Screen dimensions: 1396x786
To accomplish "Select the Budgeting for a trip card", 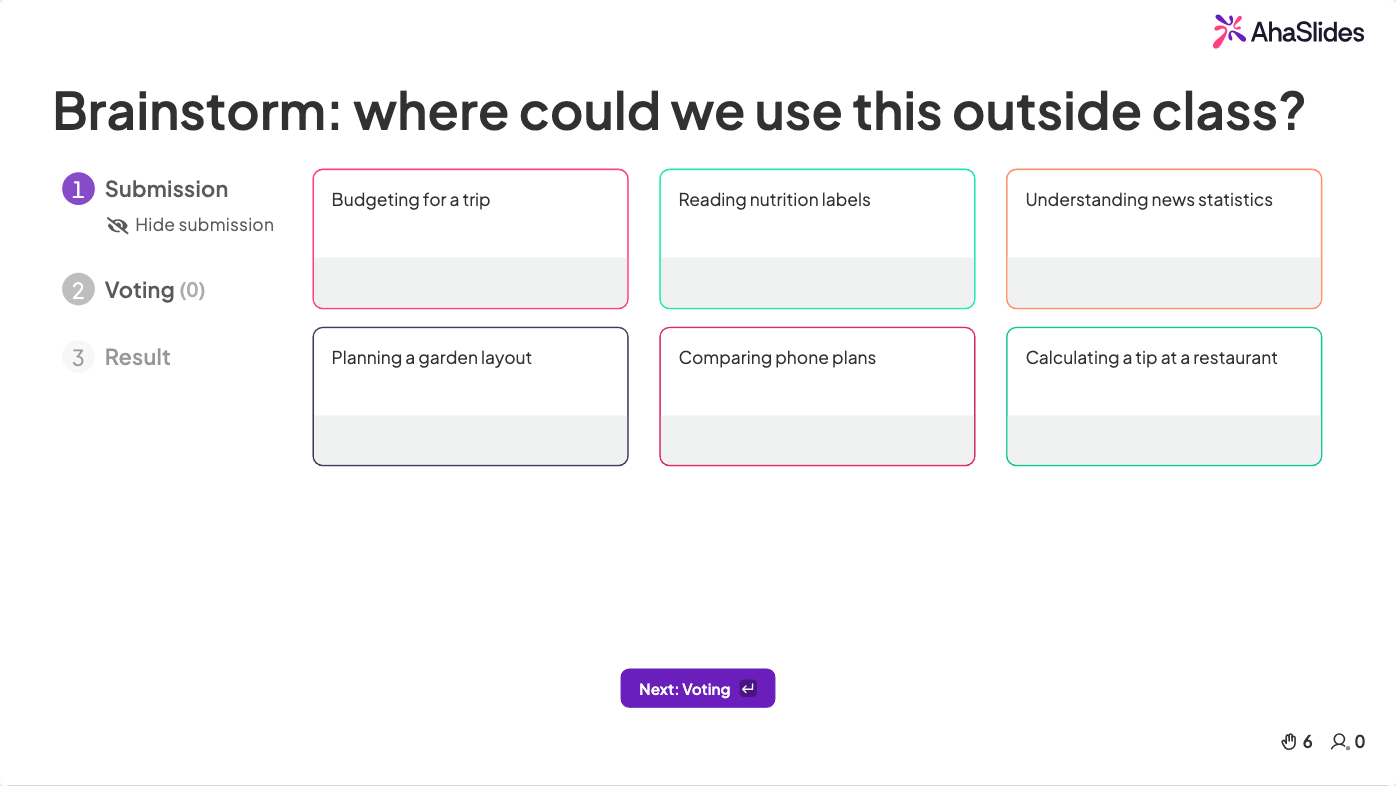I will [470, 239].
